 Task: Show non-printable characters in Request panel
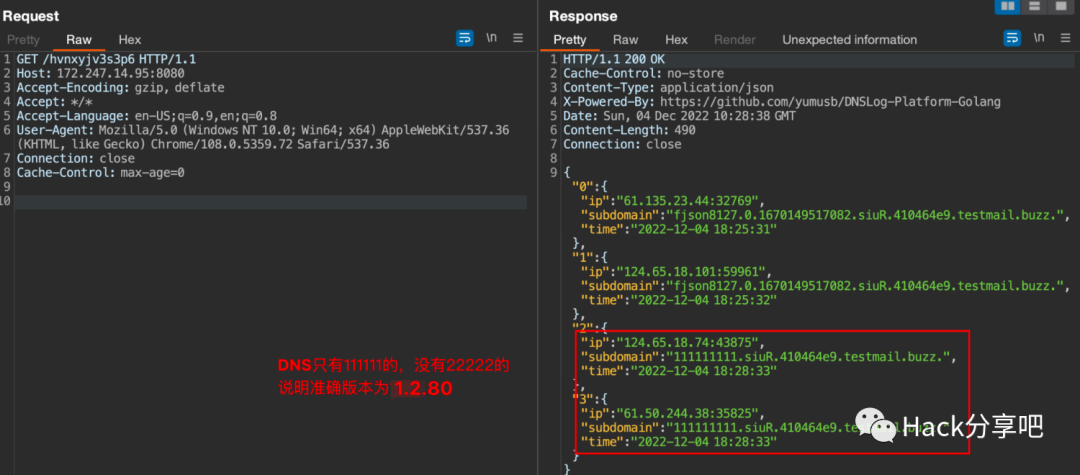[492, 39]
